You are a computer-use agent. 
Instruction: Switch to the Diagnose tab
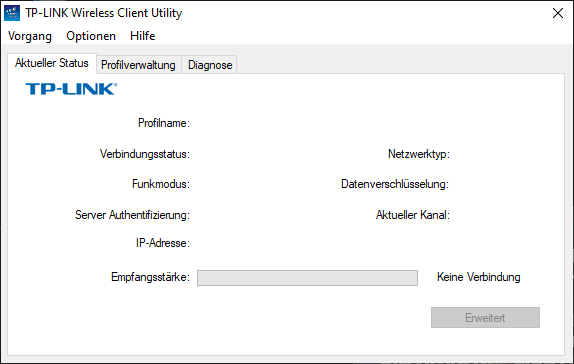point(210,65)
